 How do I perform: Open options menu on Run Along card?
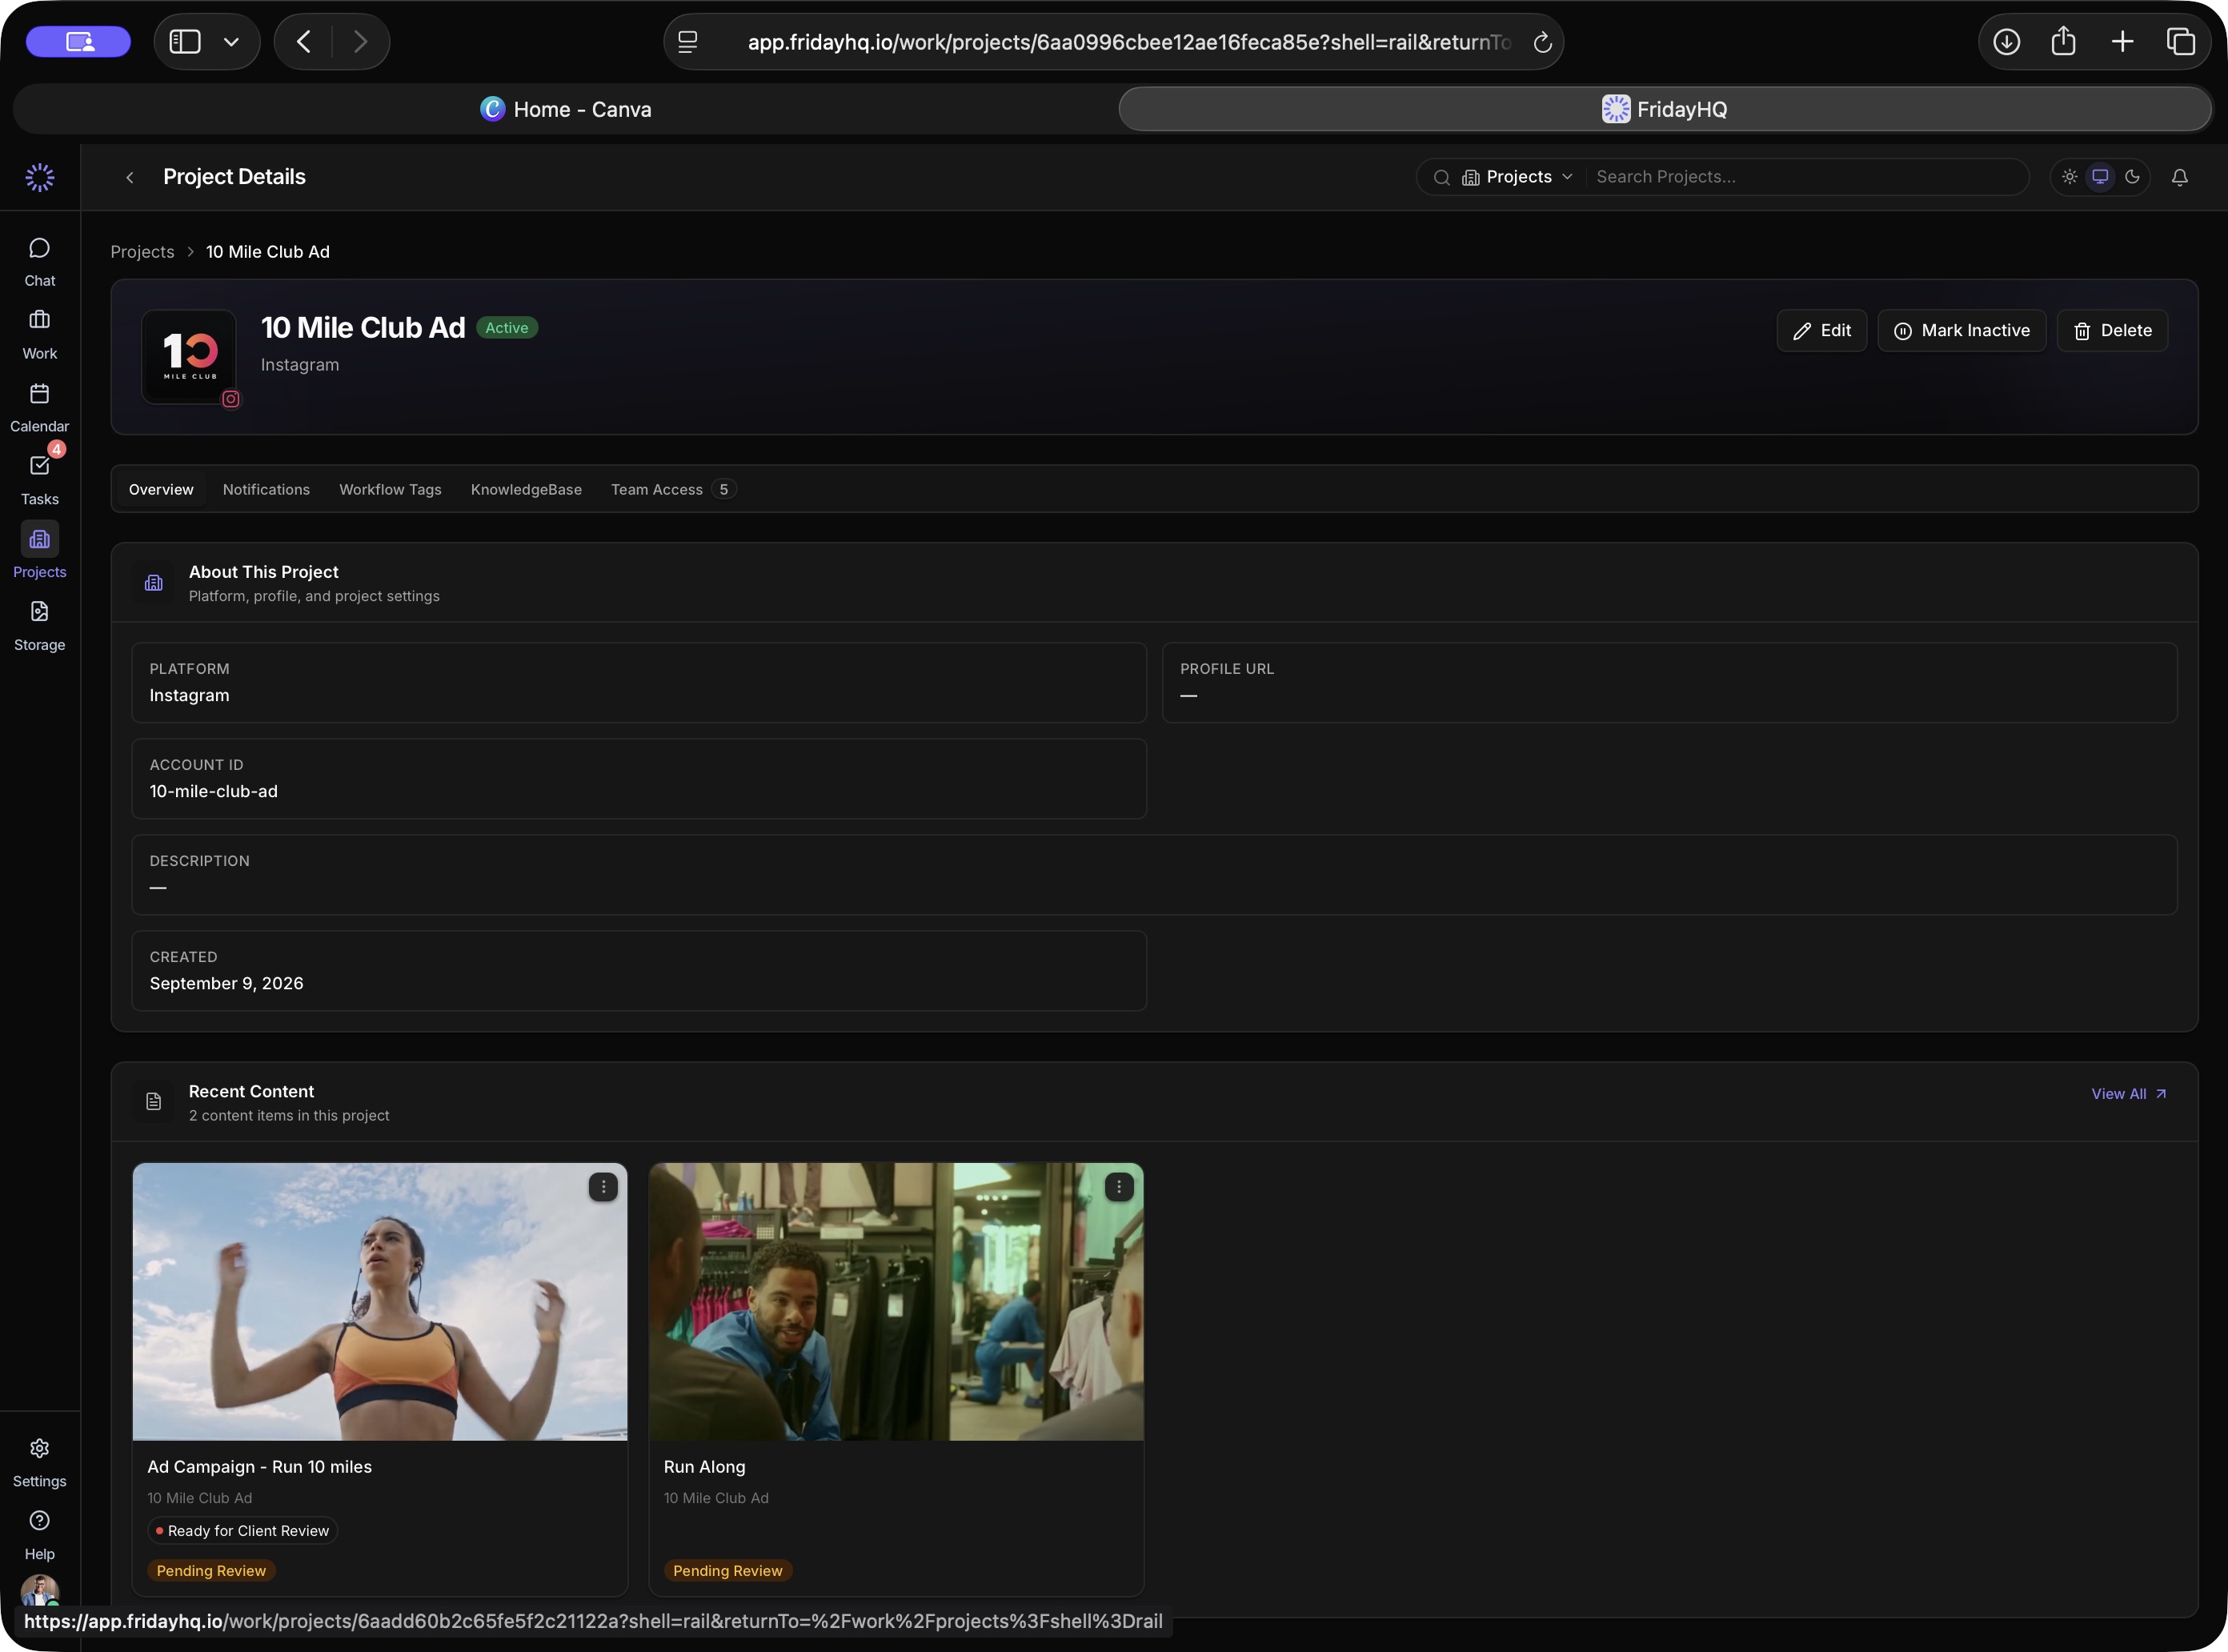coord(1119,1187)
